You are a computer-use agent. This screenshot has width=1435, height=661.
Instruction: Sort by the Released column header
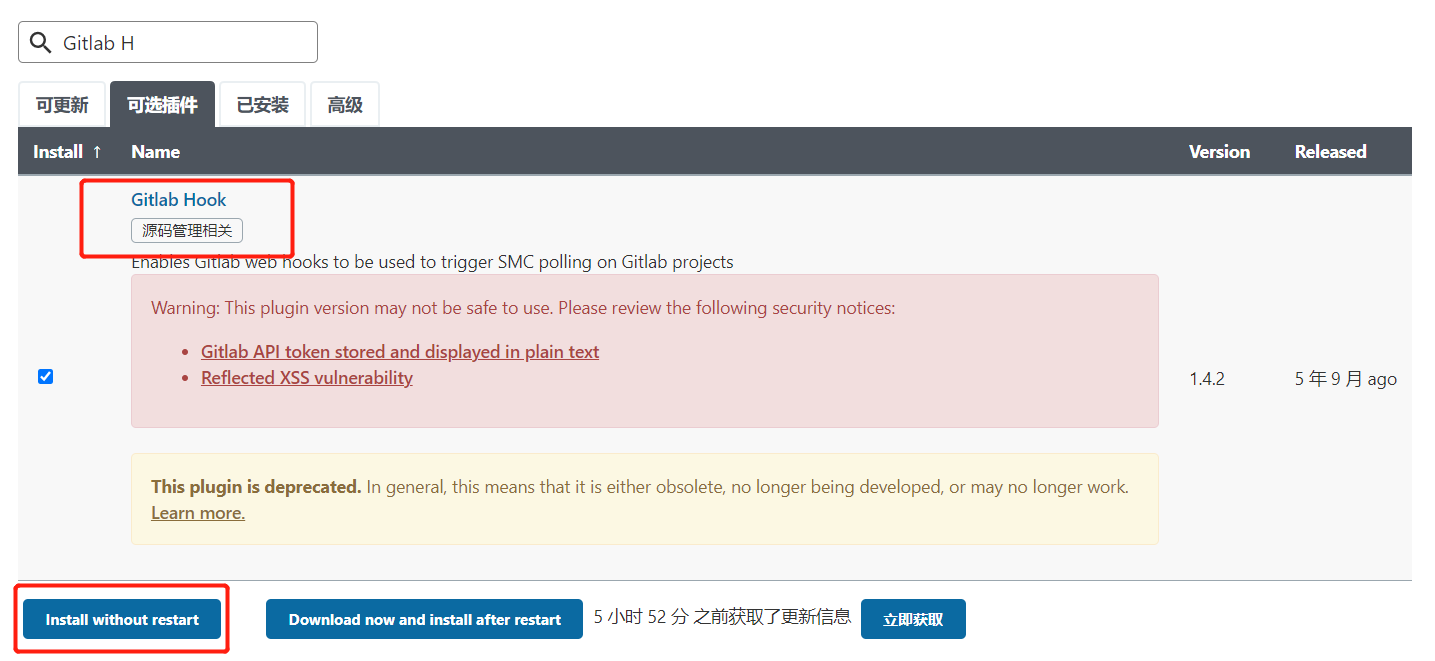(1330, 152)
